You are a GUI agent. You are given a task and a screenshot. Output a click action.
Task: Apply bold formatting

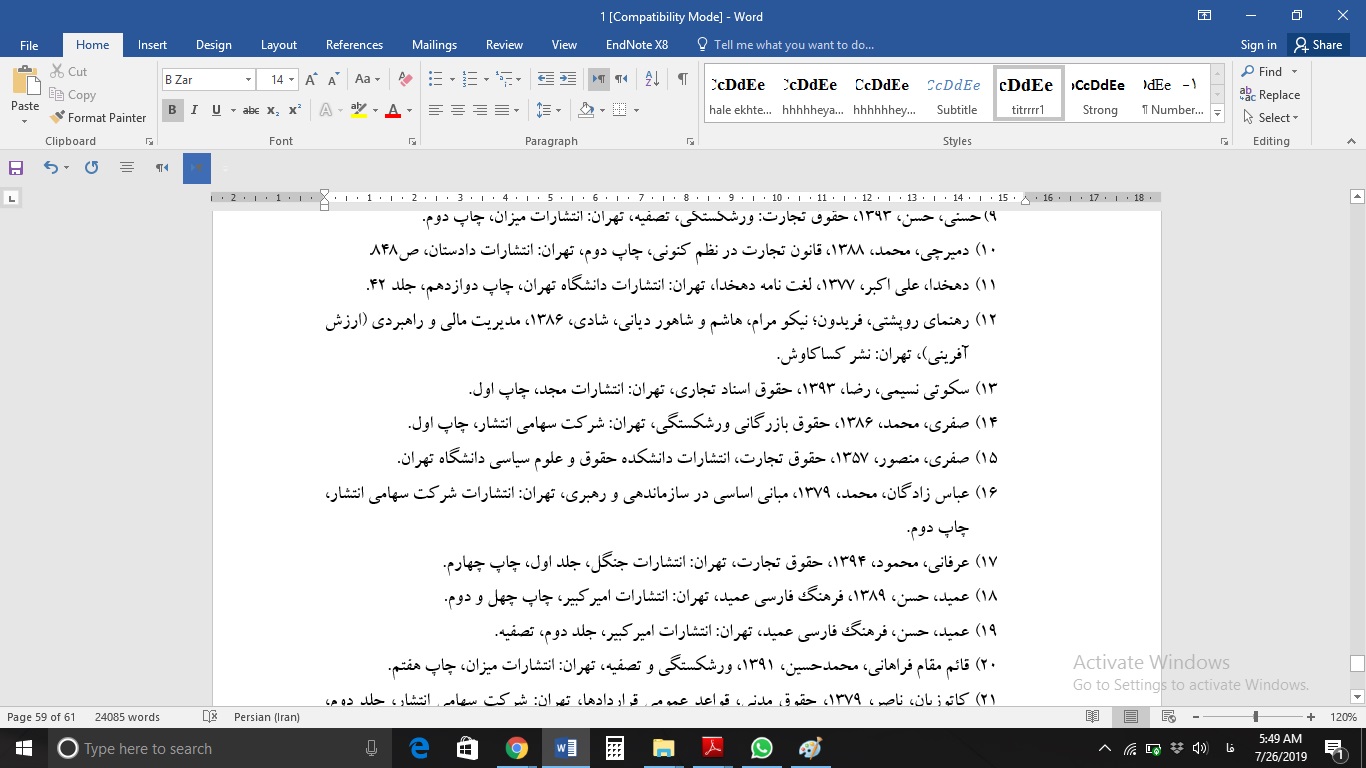170,110
